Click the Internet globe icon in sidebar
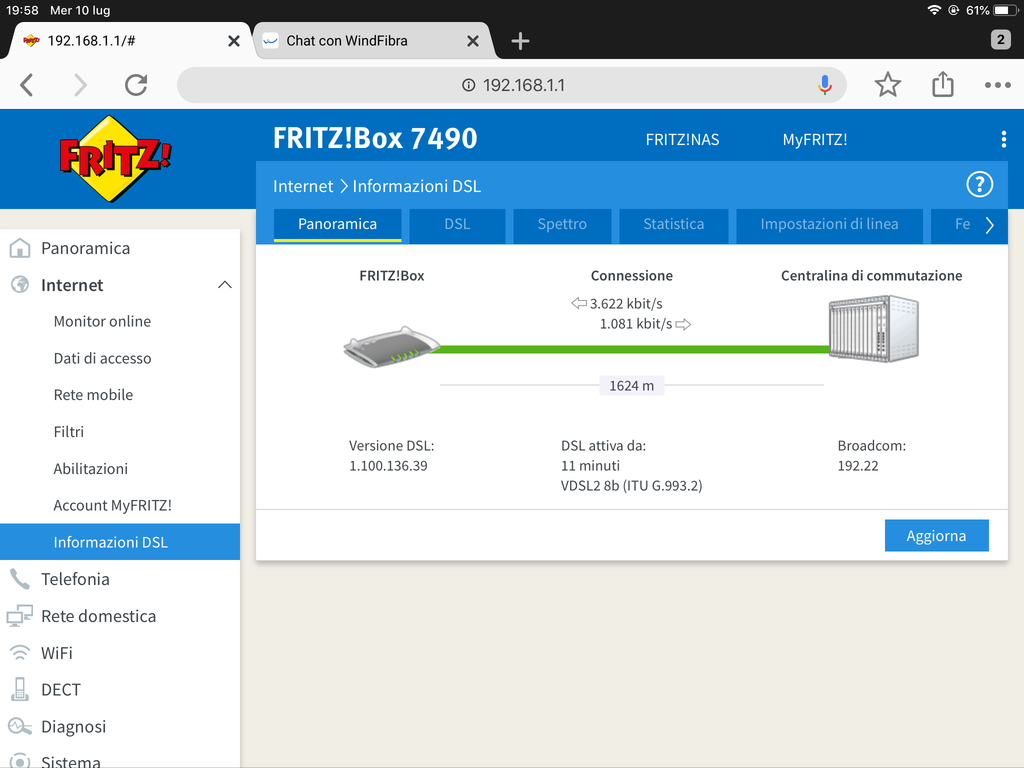The width and height of the screenshot is (1024, 768). click(20, 285)
